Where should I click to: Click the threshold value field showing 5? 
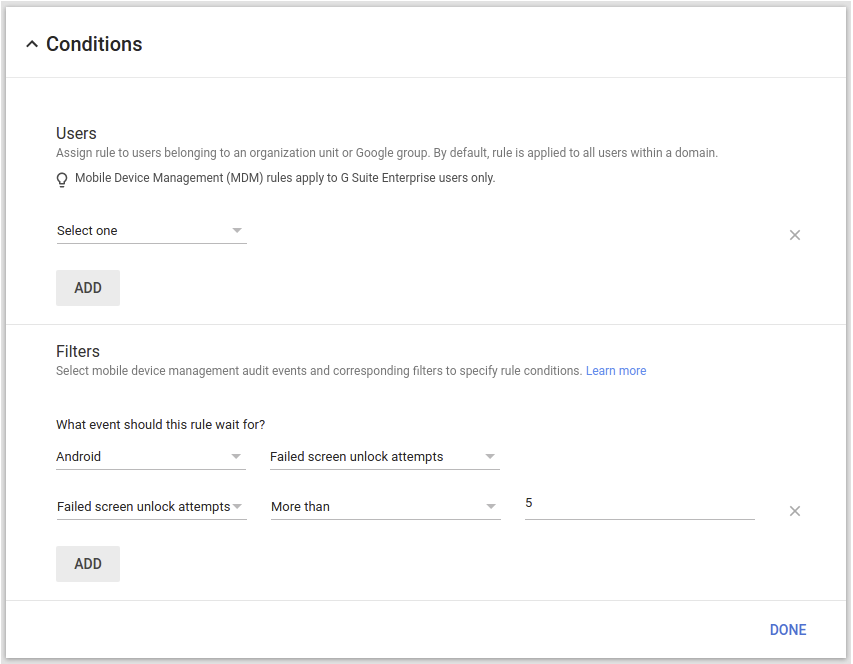[638, 505]
